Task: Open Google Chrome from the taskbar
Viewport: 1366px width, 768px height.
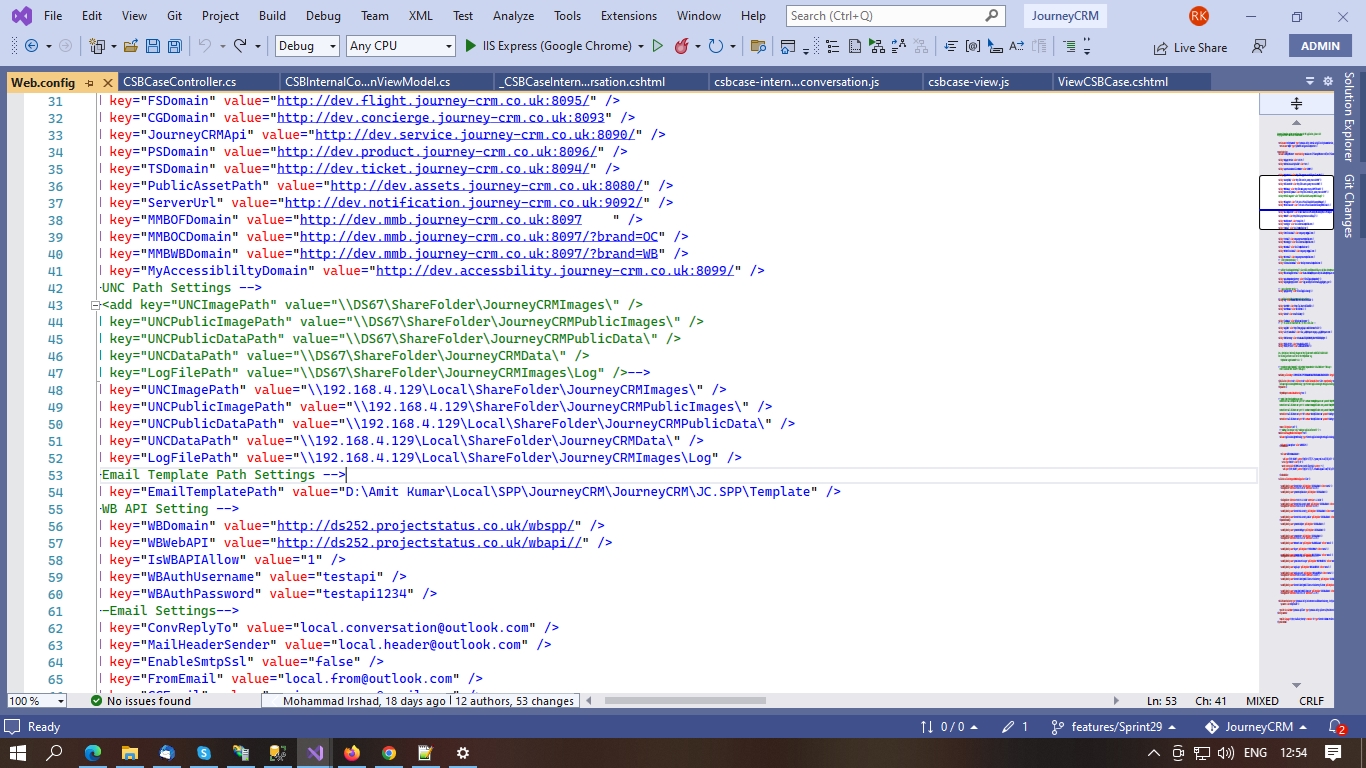Action: pos(389,753)
